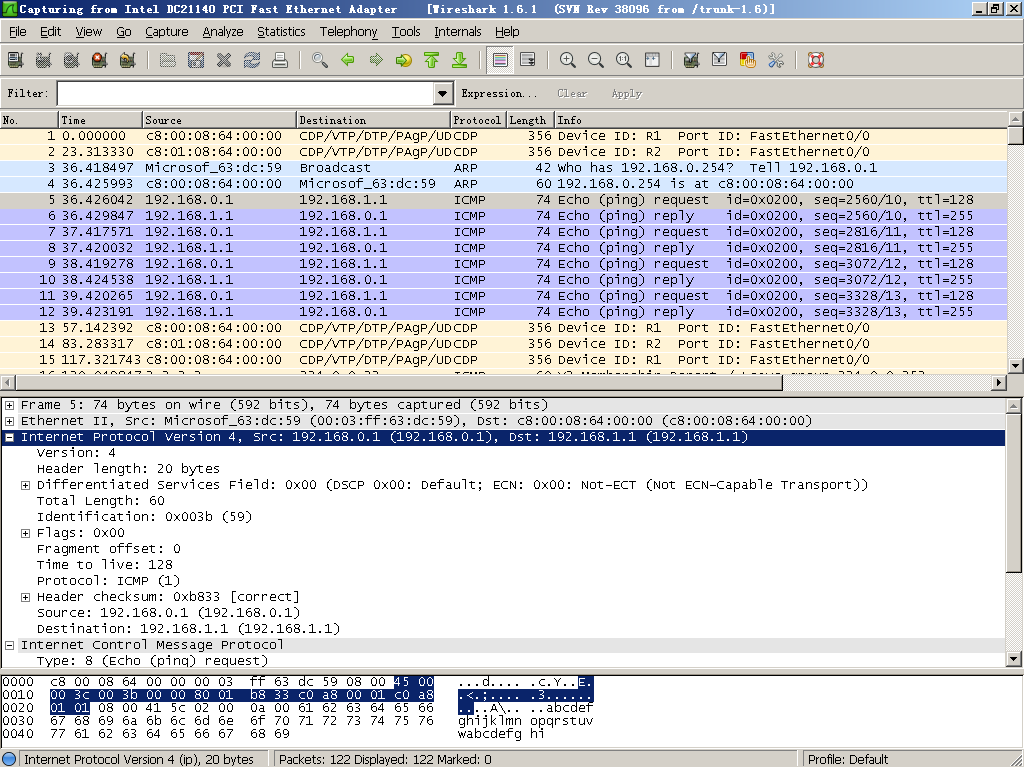This screenshot has height=768, width=1024.
Task: Stop the running capture icon
Action: (x=100, y=61)
